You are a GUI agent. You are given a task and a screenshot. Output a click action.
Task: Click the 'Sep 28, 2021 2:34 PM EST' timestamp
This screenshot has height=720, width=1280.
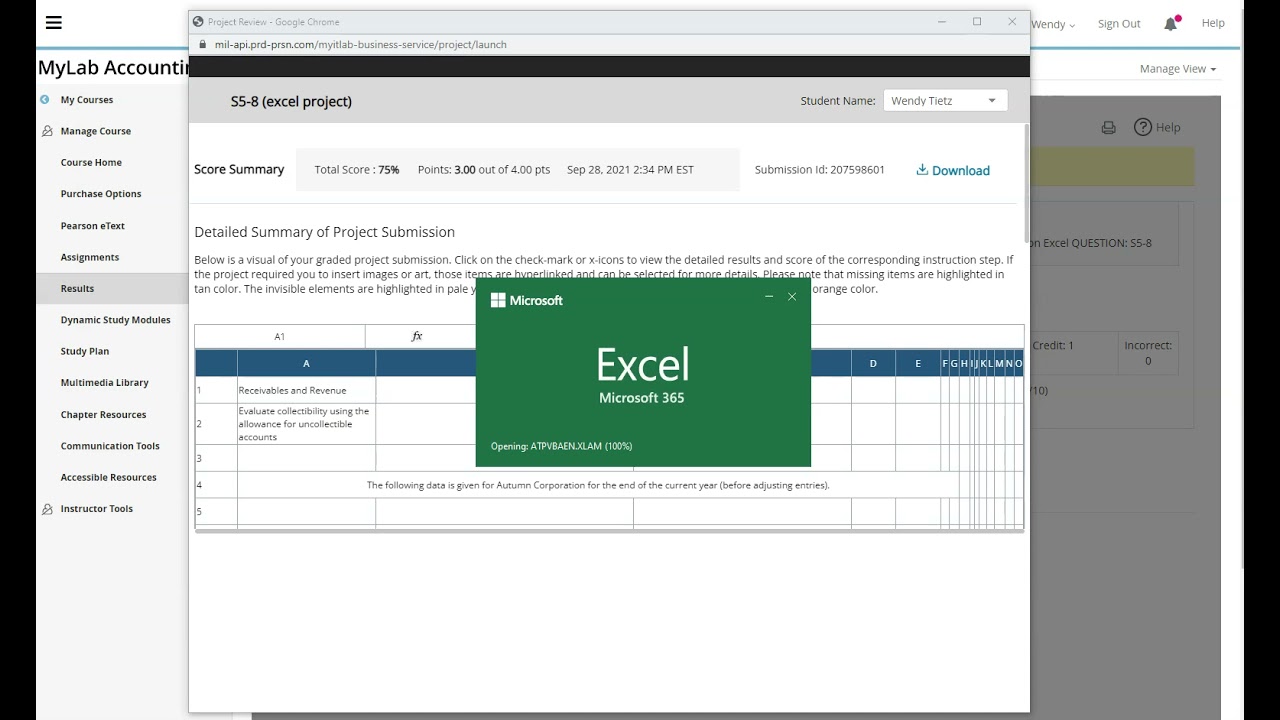coord(630,170)
